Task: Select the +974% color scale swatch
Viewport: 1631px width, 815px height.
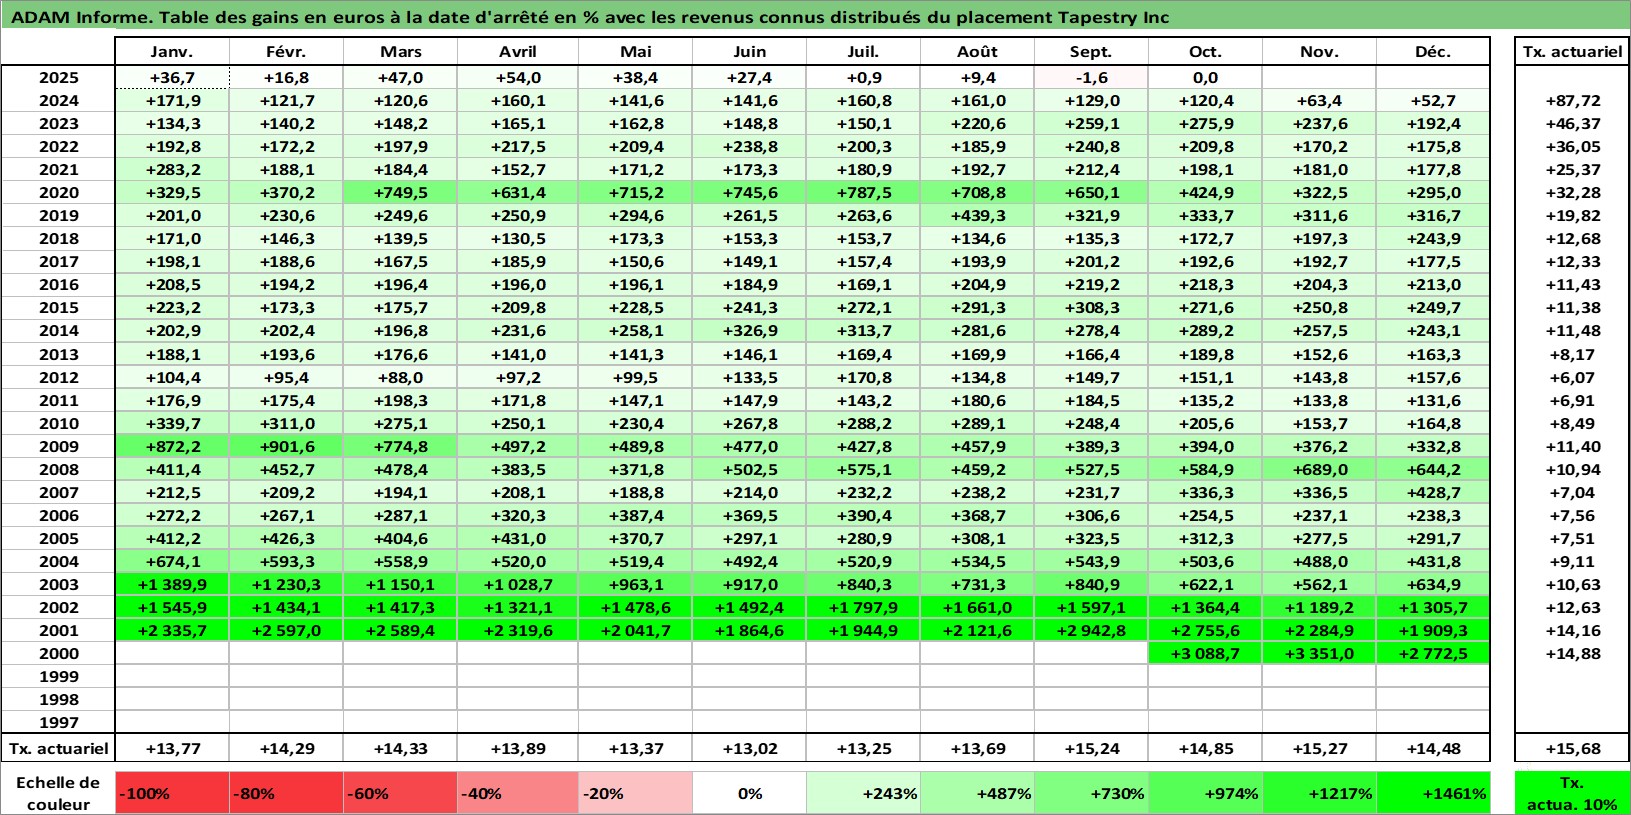Action: pos(1205,793)
